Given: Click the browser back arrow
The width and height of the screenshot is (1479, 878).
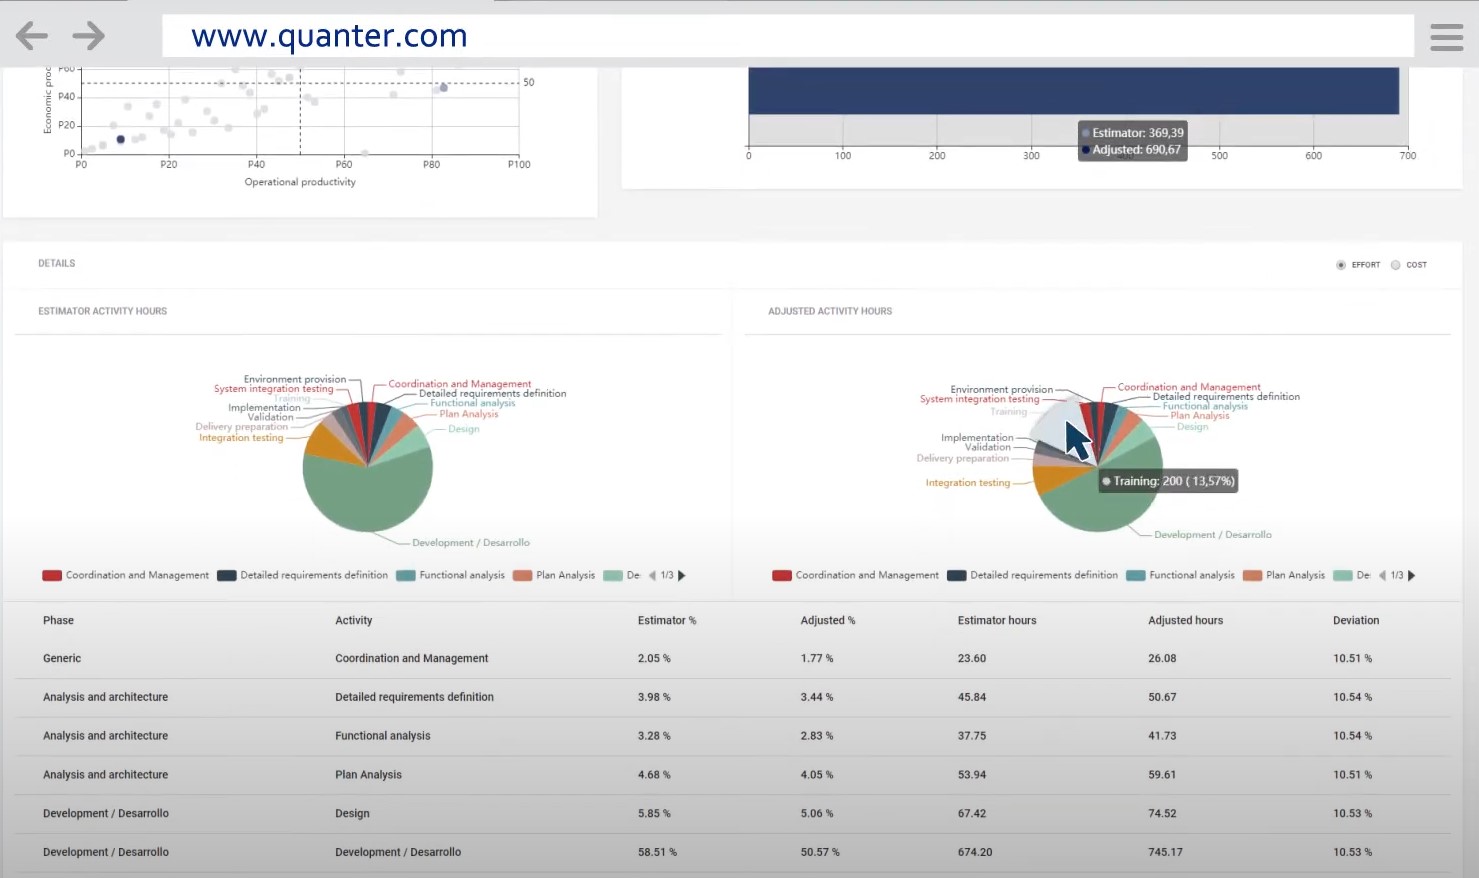Looking at the screenshot, I should [x=32, y=37].
